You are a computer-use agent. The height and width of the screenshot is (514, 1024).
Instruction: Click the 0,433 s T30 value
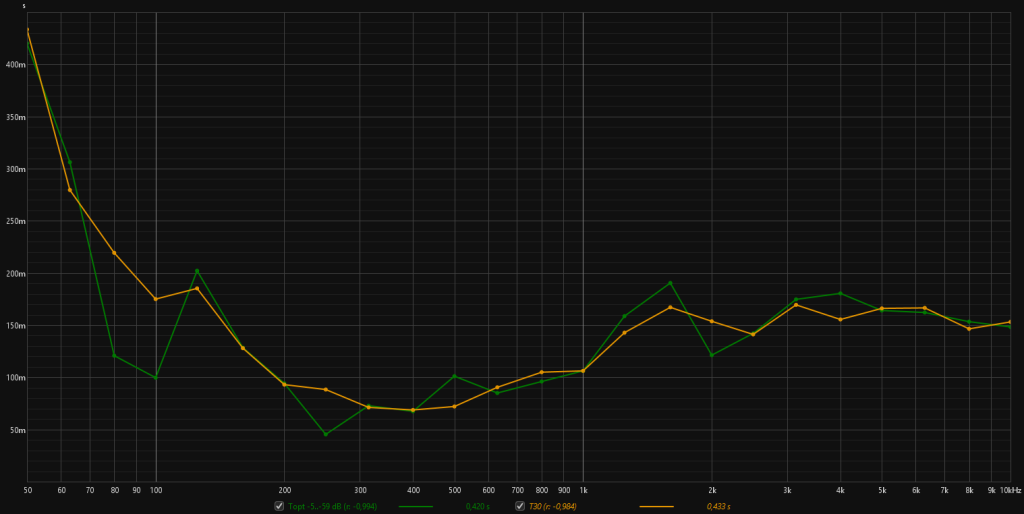tap(718, 507)
